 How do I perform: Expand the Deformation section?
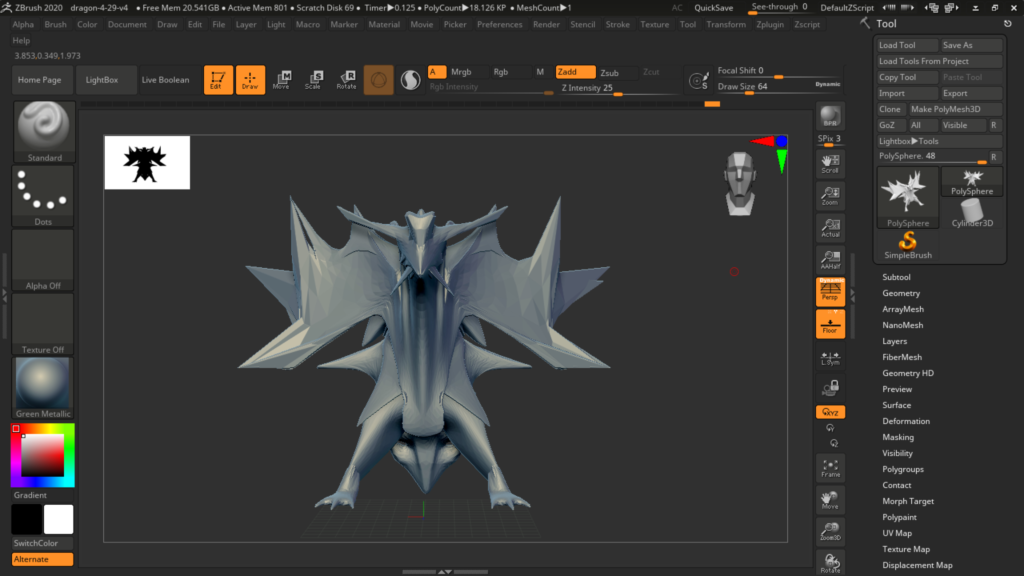coord(905,421)
